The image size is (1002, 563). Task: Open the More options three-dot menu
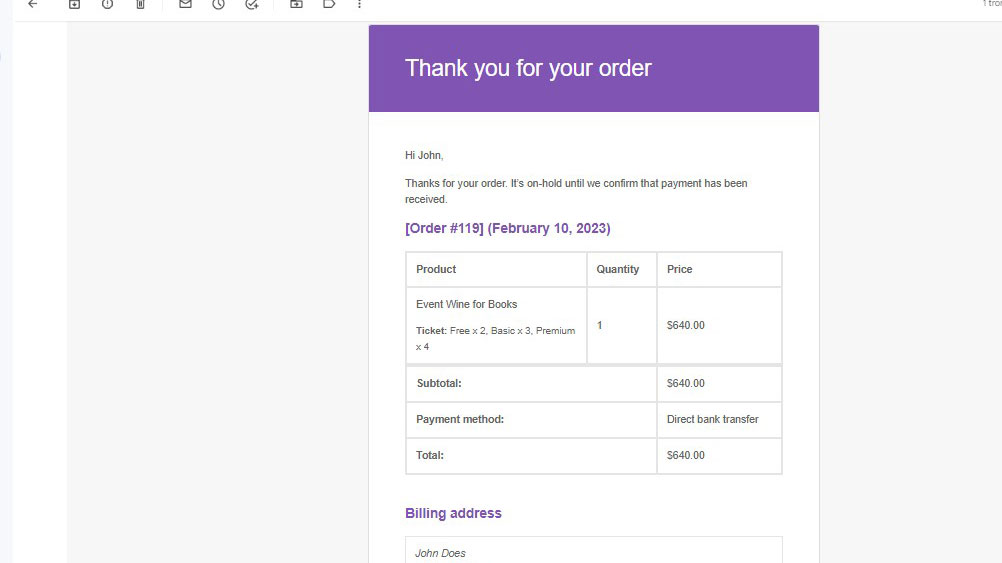360,5
